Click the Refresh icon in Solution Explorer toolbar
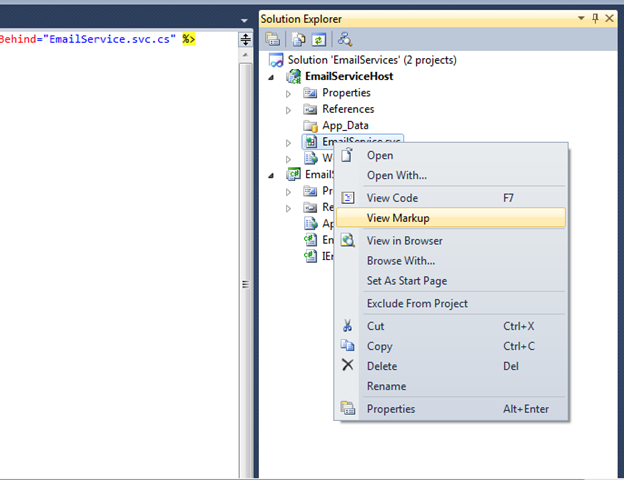Screen dimensions: 624x480 [x=319, y=39]
